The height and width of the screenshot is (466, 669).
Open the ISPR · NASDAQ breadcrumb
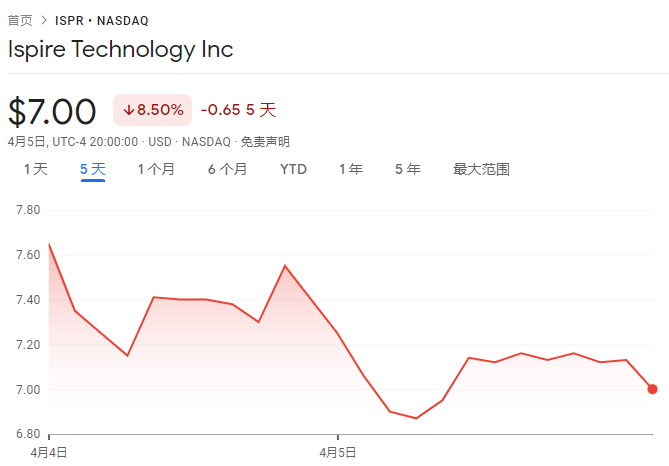102,20
